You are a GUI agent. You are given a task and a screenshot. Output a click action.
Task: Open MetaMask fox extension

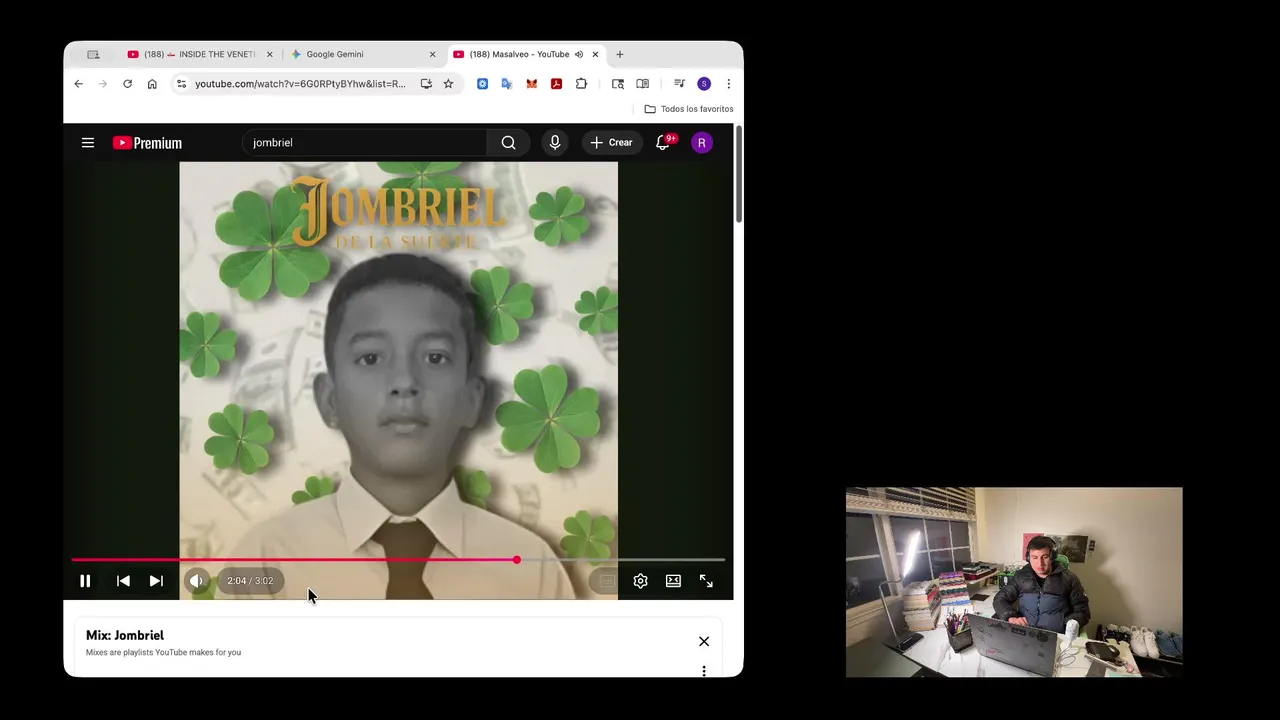click(531, 84)
